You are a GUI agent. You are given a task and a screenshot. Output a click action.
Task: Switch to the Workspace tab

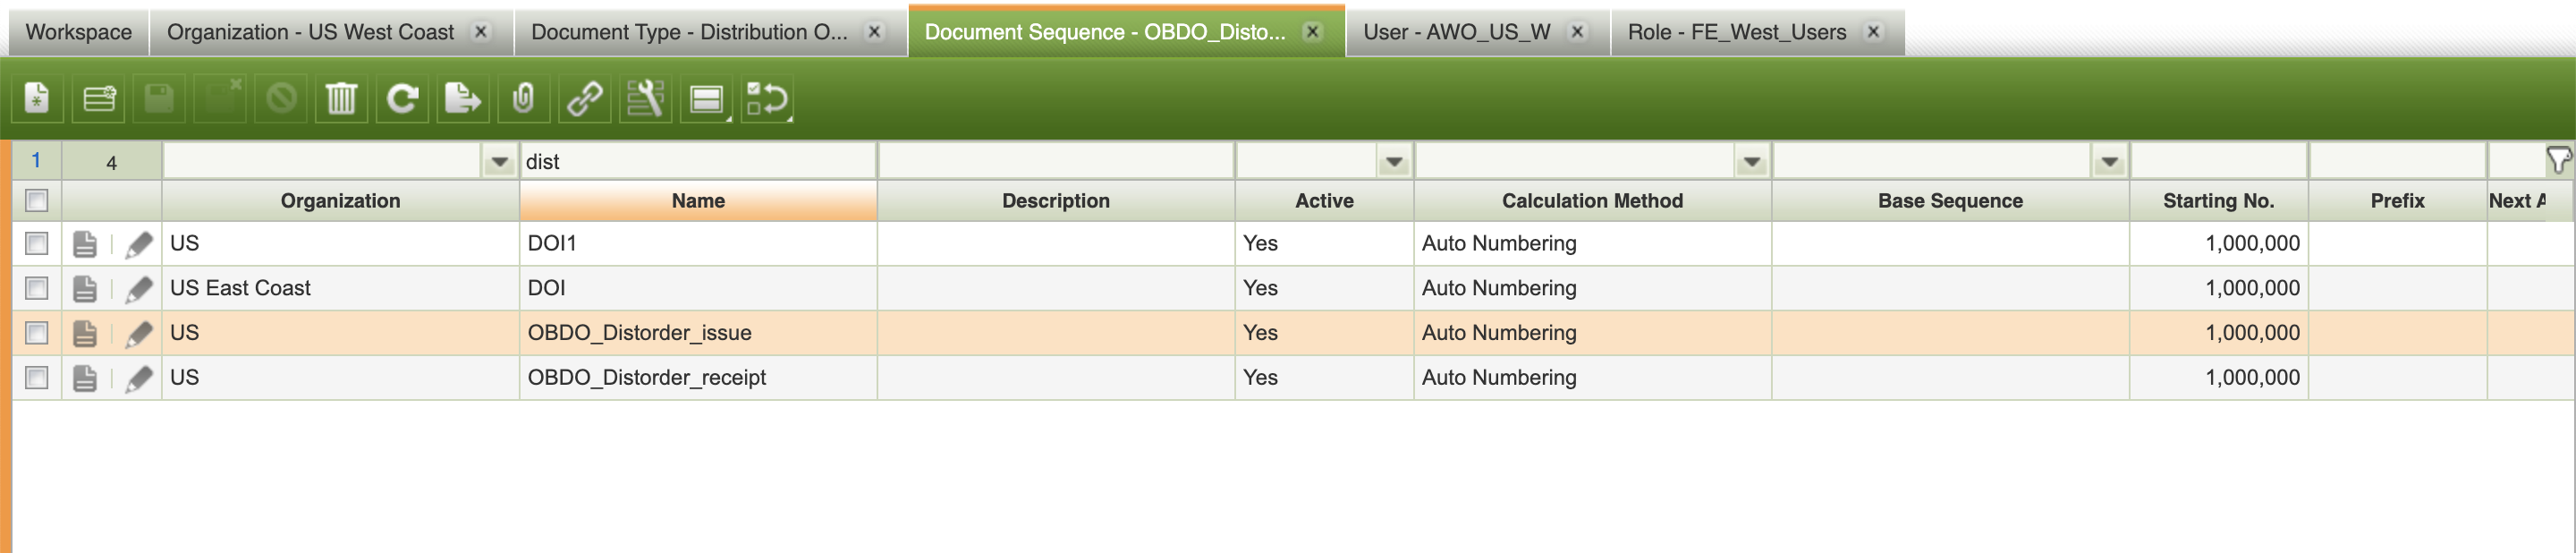(78, 32)
